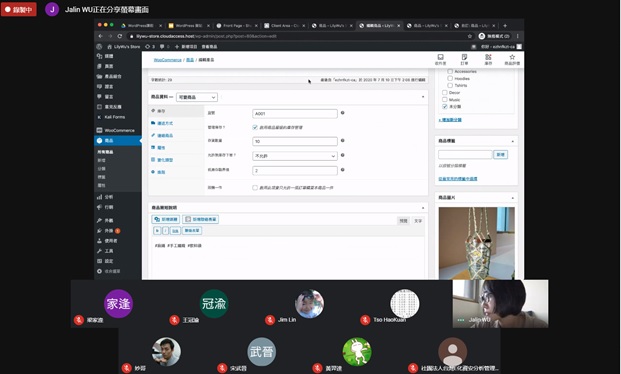Click the WordPress logo in the admin bar

point(99,46)
